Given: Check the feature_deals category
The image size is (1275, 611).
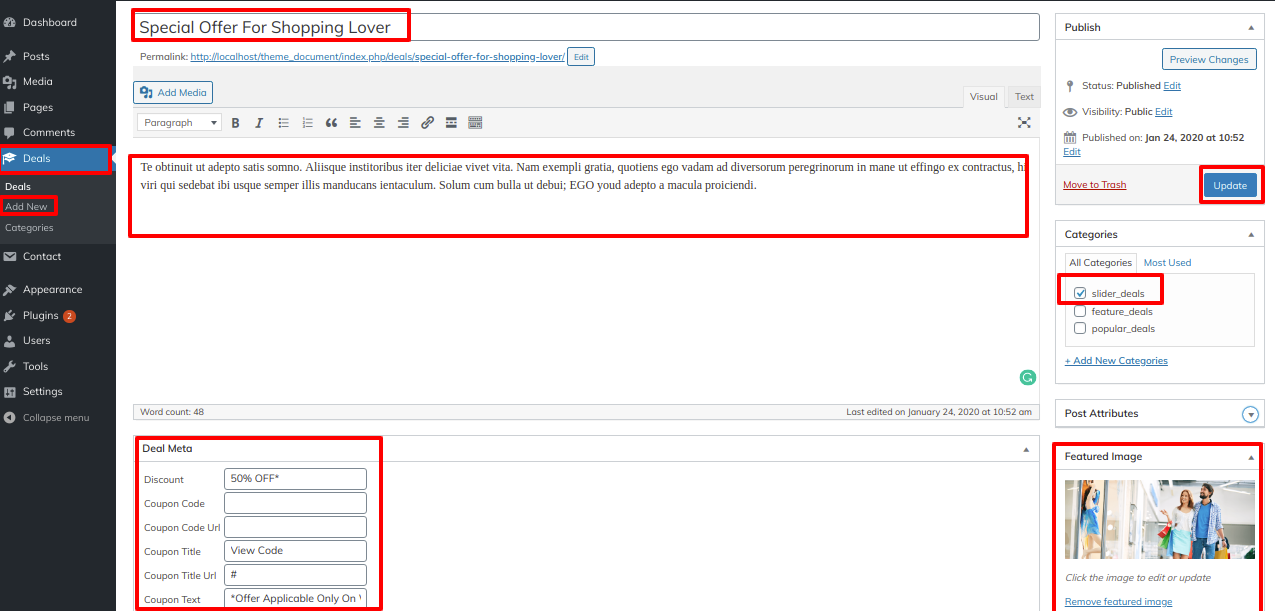Looking at the screenshot, I should point(1080,312).
